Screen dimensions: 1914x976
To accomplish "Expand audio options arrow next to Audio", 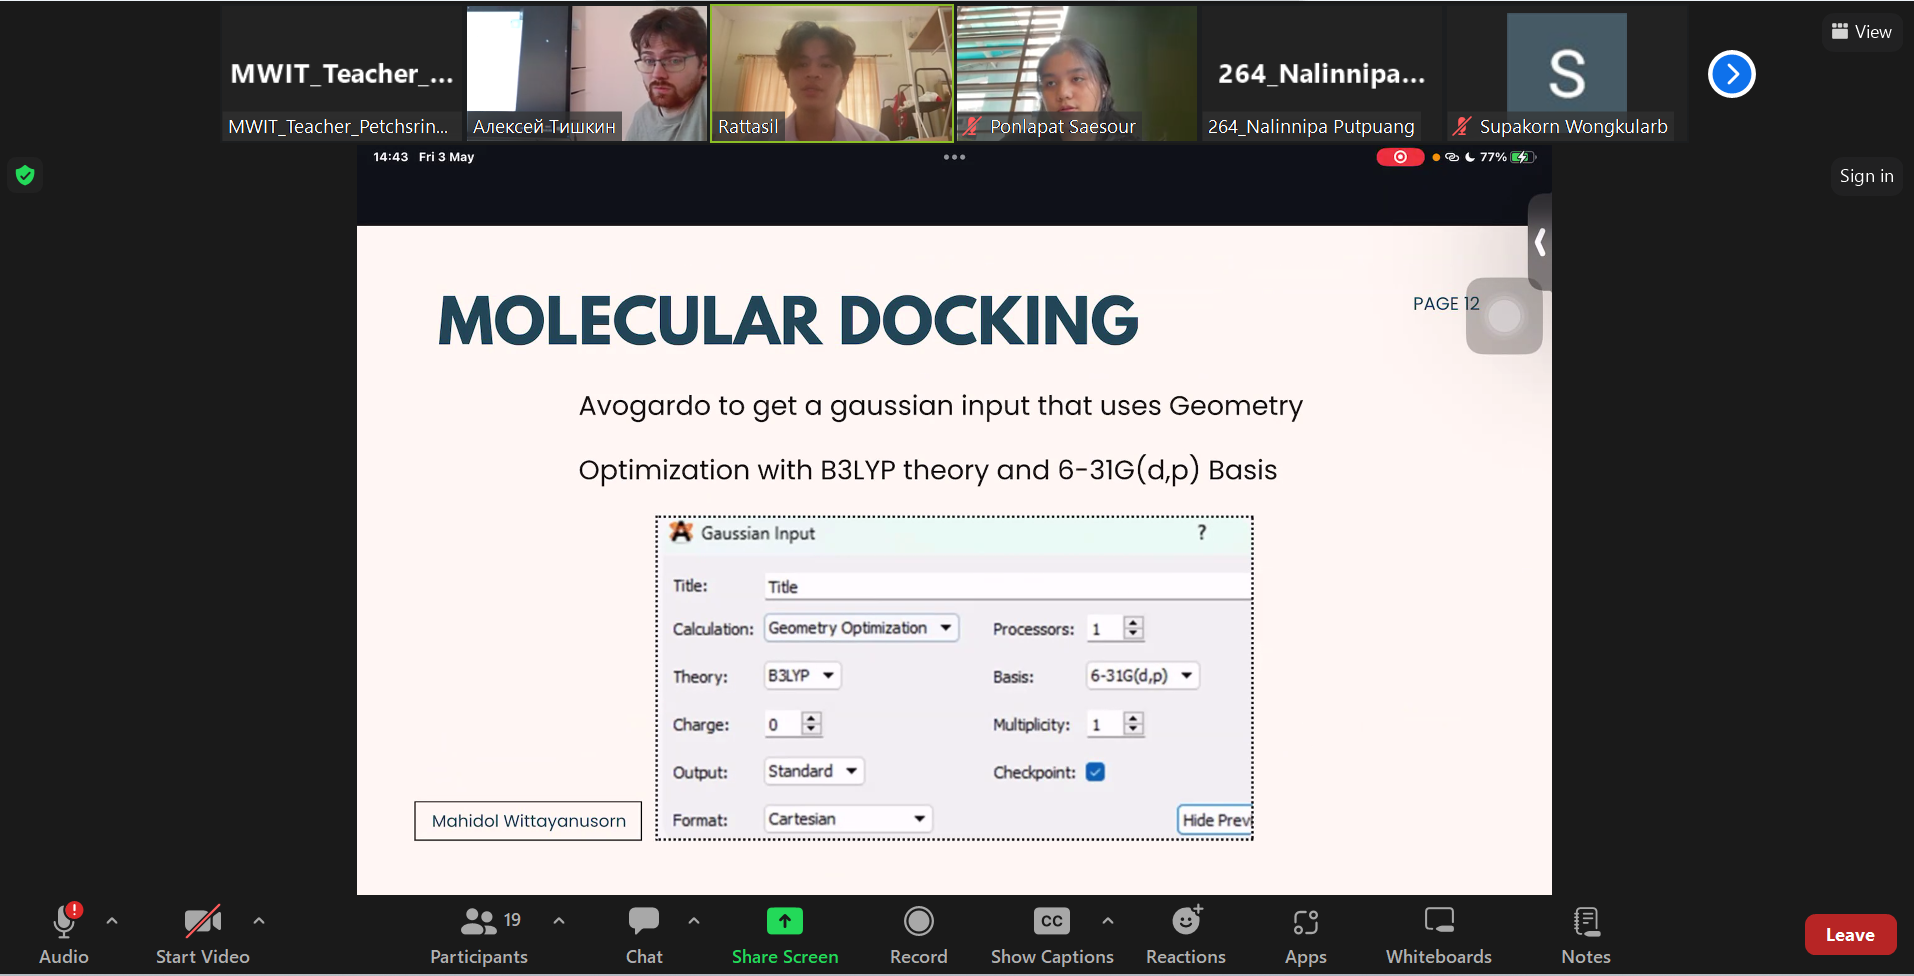I will [112, 921].
